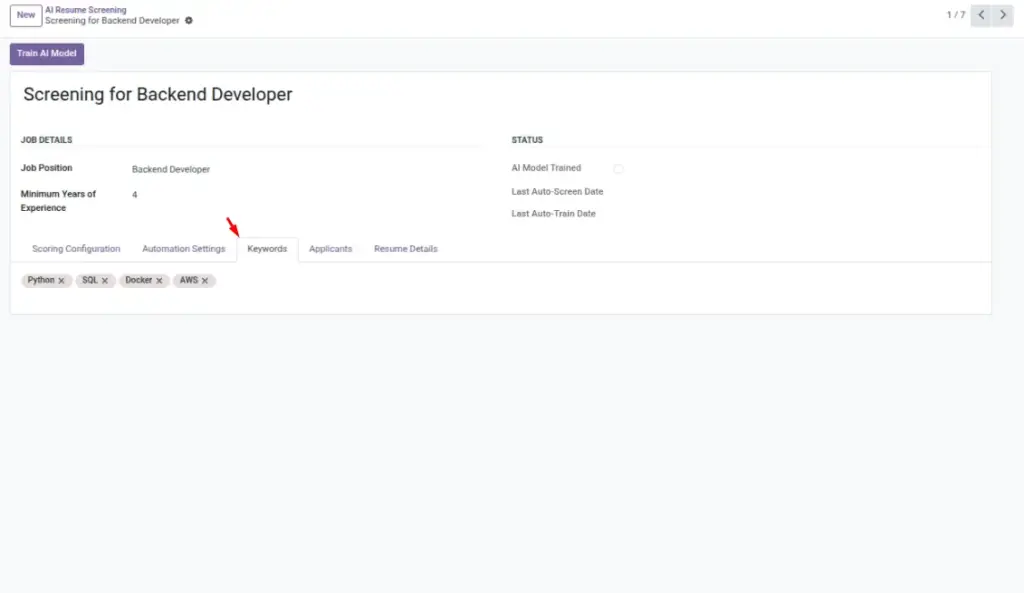Open the gear actions menu beside record title
1024x593 pixels.
coord(189,20)
